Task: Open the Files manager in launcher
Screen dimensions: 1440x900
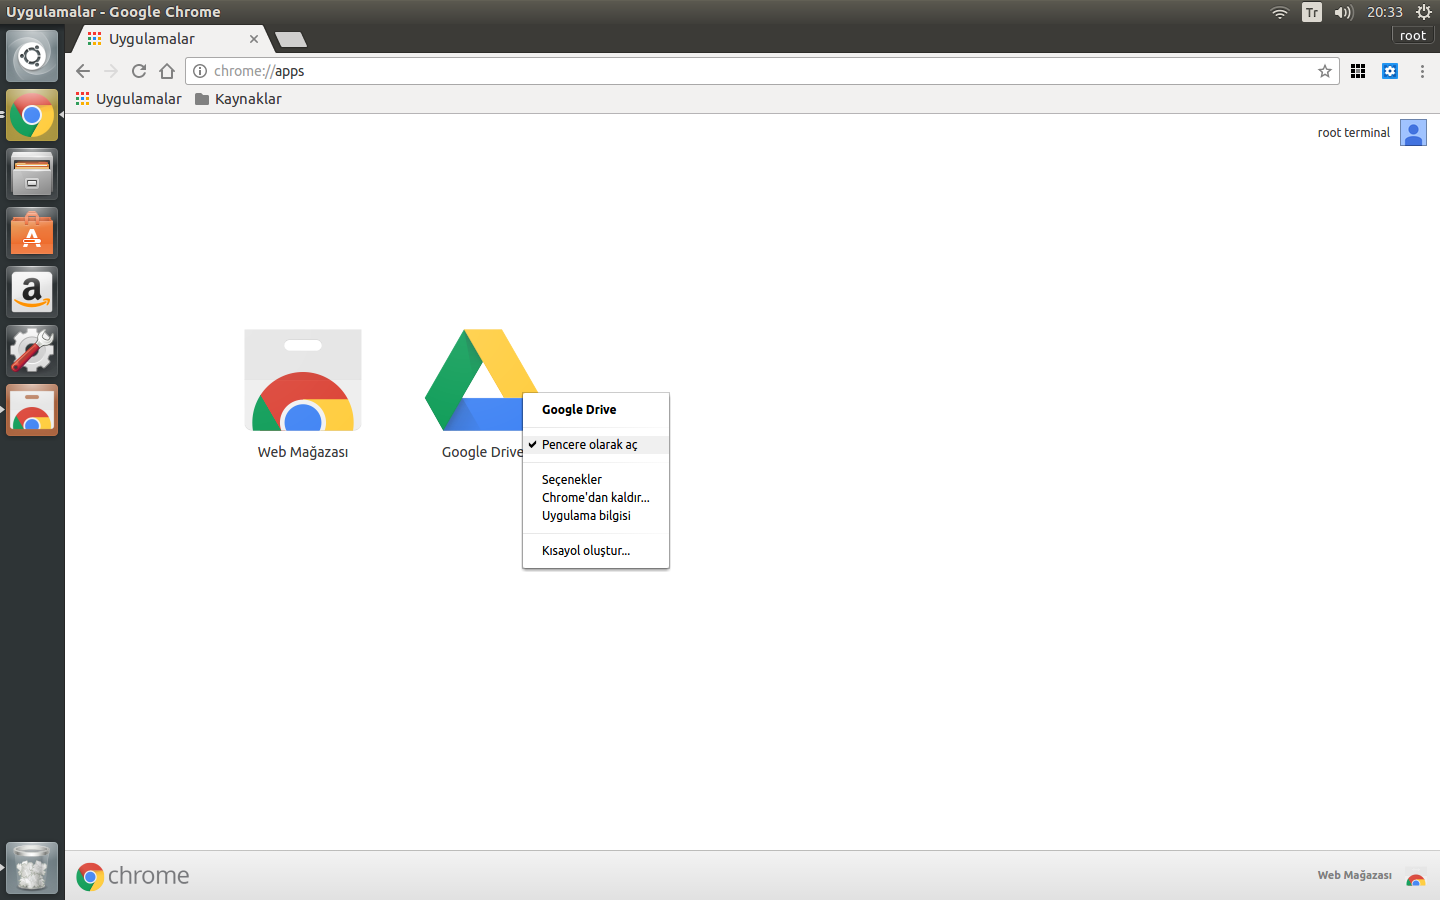Action: point(32,174)
